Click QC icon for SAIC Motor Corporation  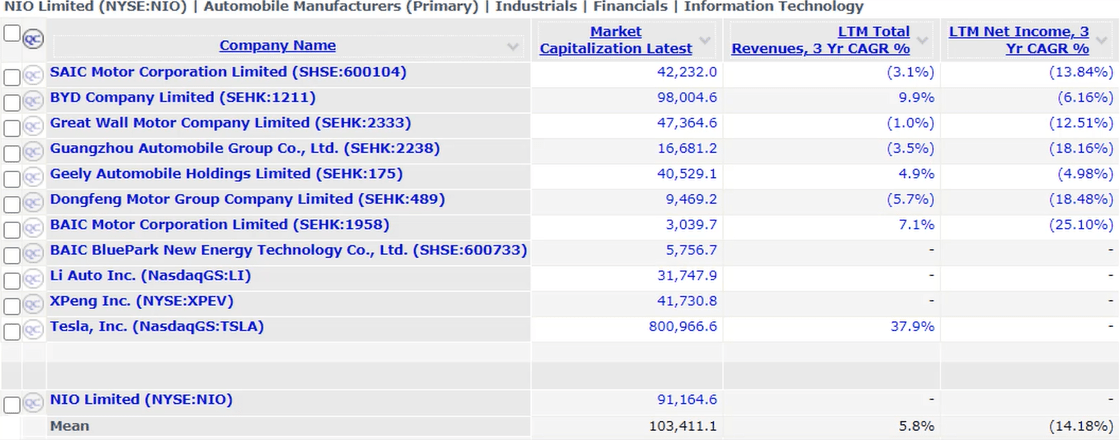click(x=33, y=76)
